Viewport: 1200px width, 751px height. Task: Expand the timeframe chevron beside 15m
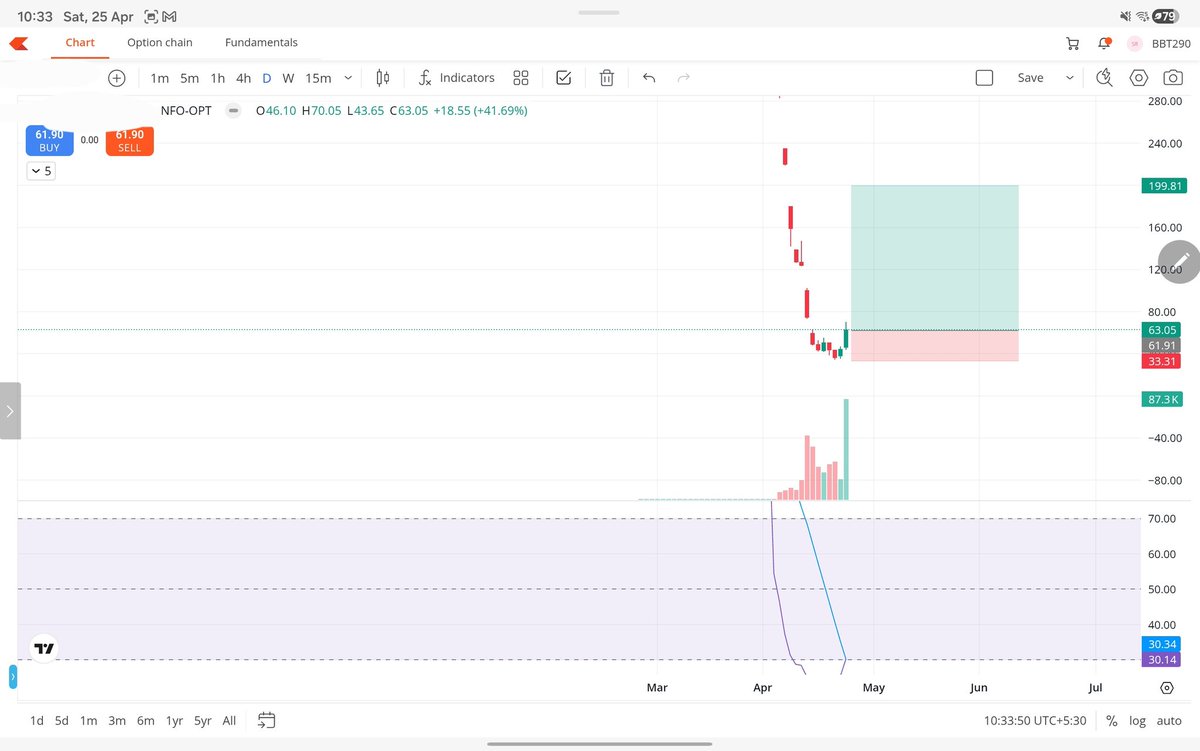click(x=347, y=77)
